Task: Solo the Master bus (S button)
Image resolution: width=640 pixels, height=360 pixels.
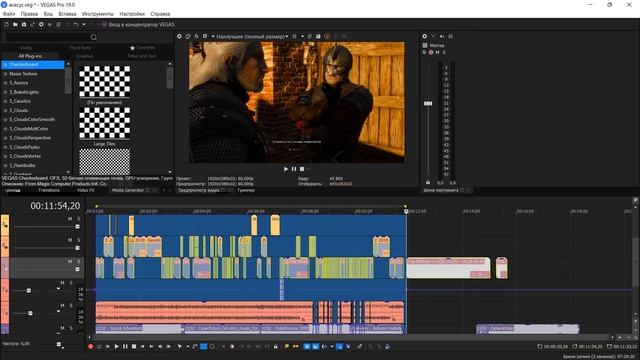Action: click(x=444, y=52)
